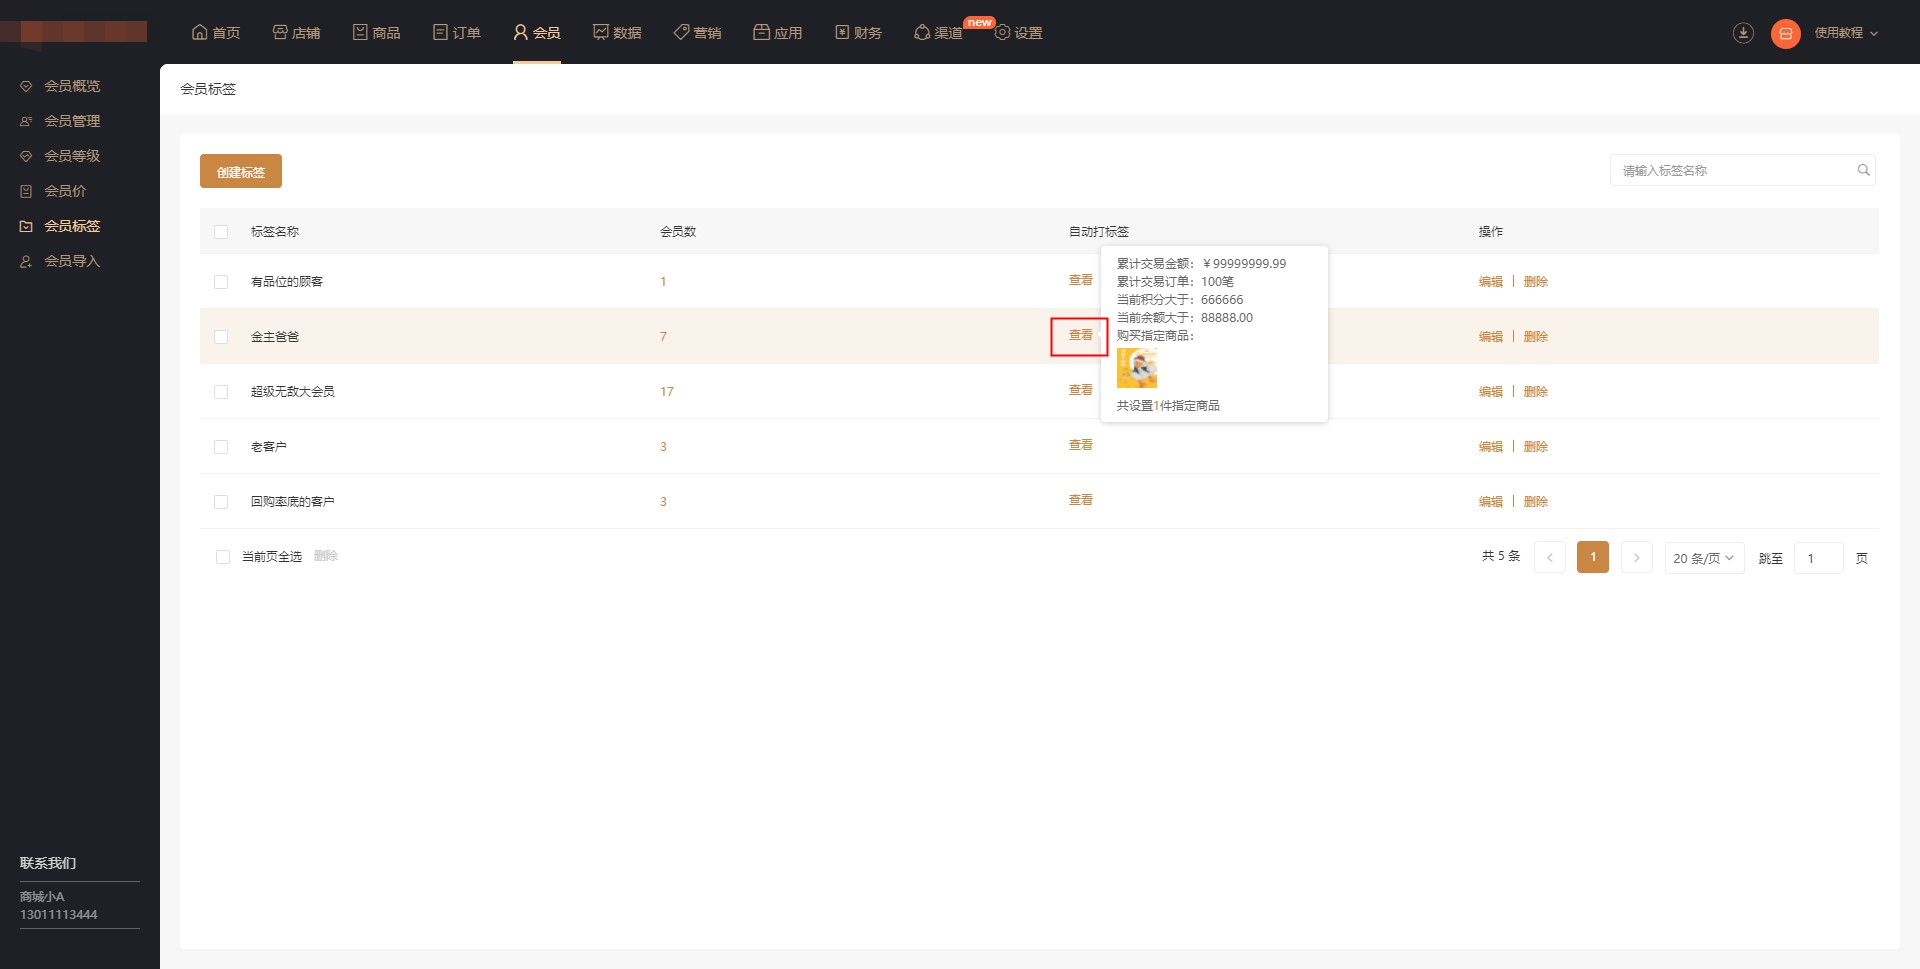Open 会员价 in the sidebar
1920x969 pixels.
[65, 191]
